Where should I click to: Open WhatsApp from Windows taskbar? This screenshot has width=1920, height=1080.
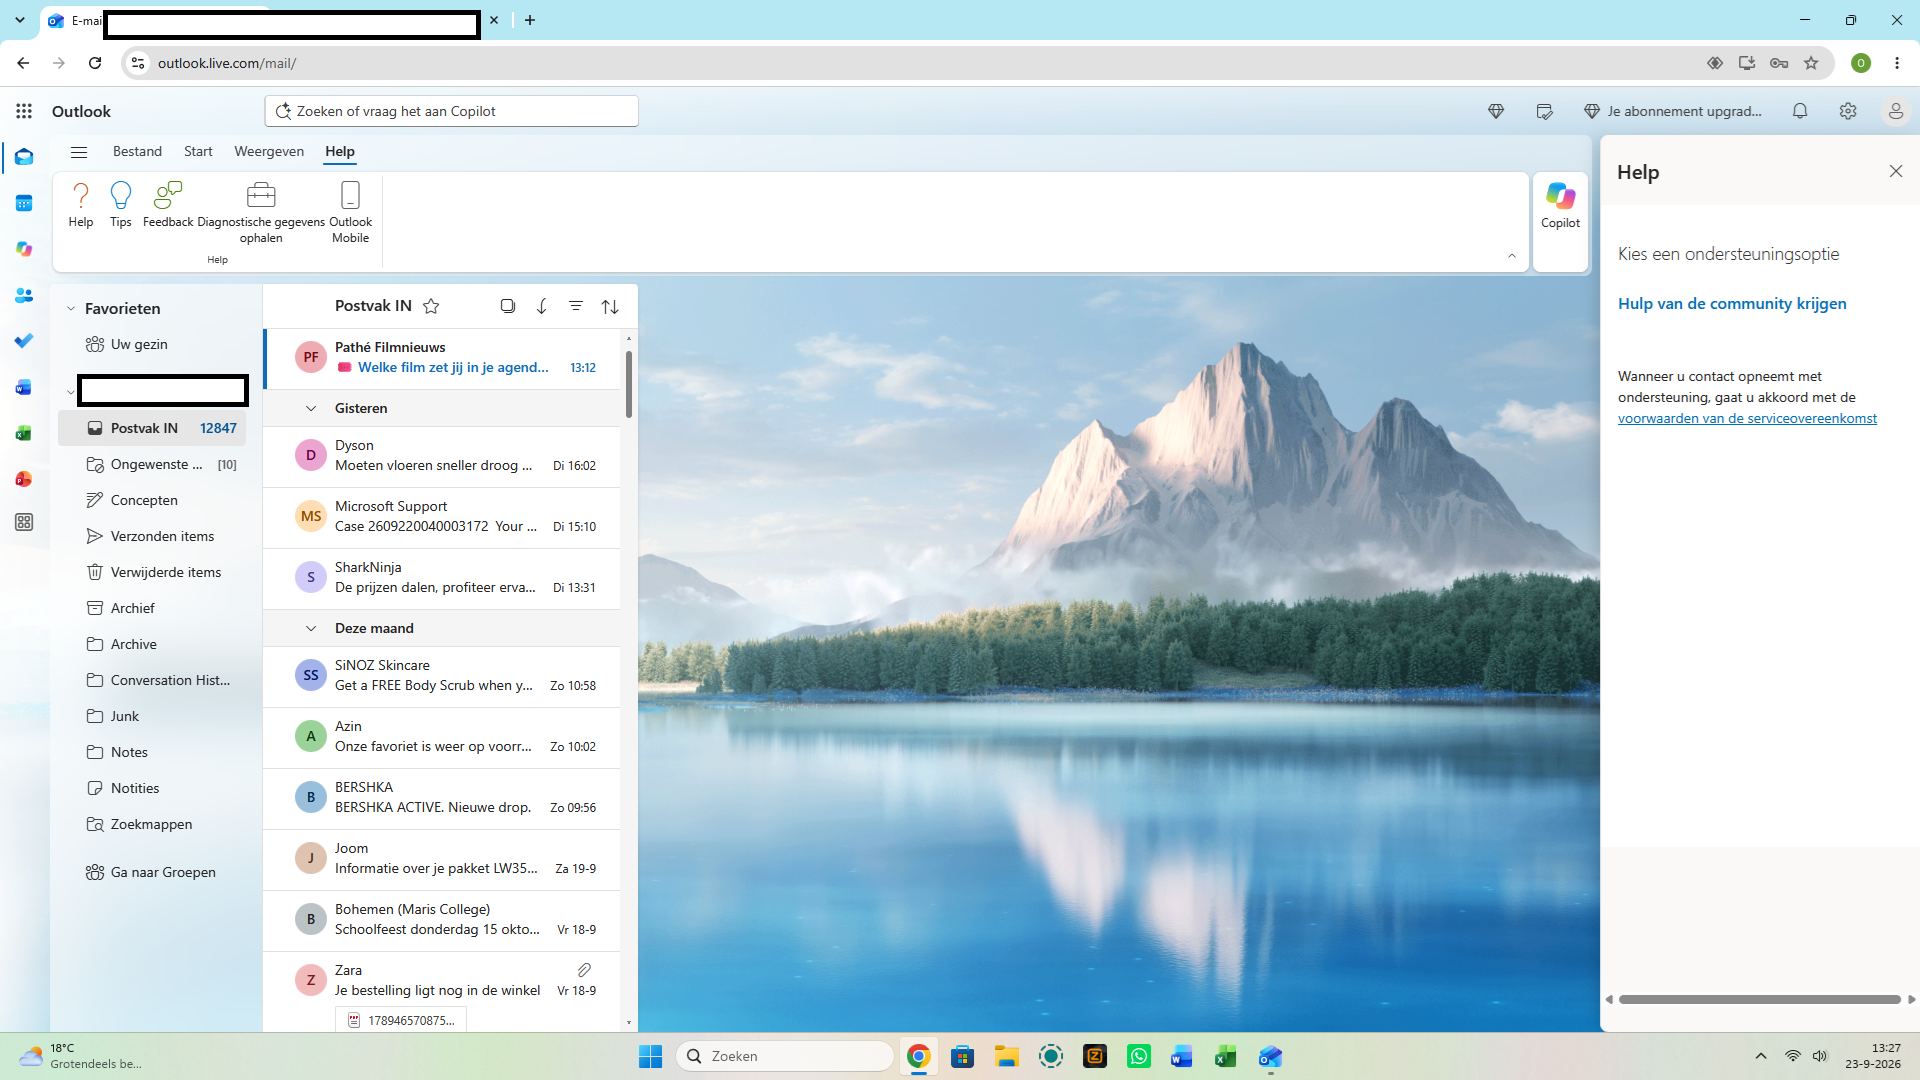point(1139,1056)
